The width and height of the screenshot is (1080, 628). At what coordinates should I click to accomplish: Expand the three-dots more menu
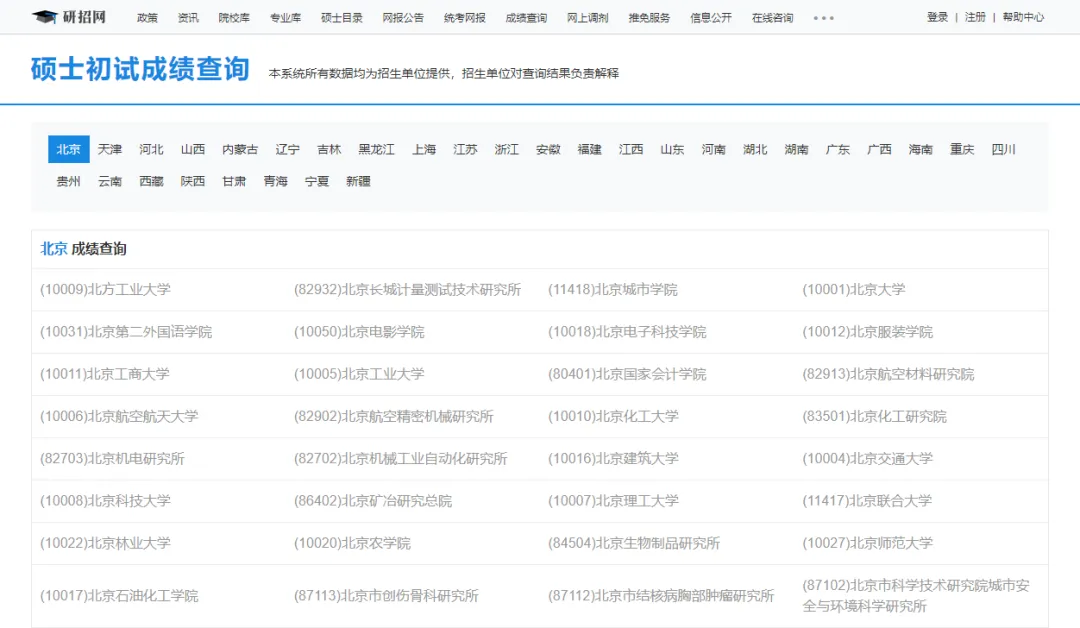(x=823, y=18)
